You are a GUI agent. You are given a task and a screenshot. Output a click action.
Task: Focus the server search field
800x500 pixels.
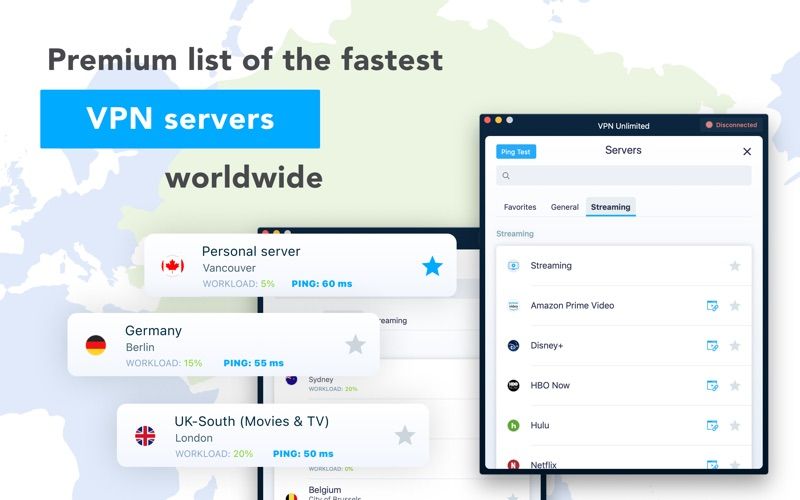(623, 176)
